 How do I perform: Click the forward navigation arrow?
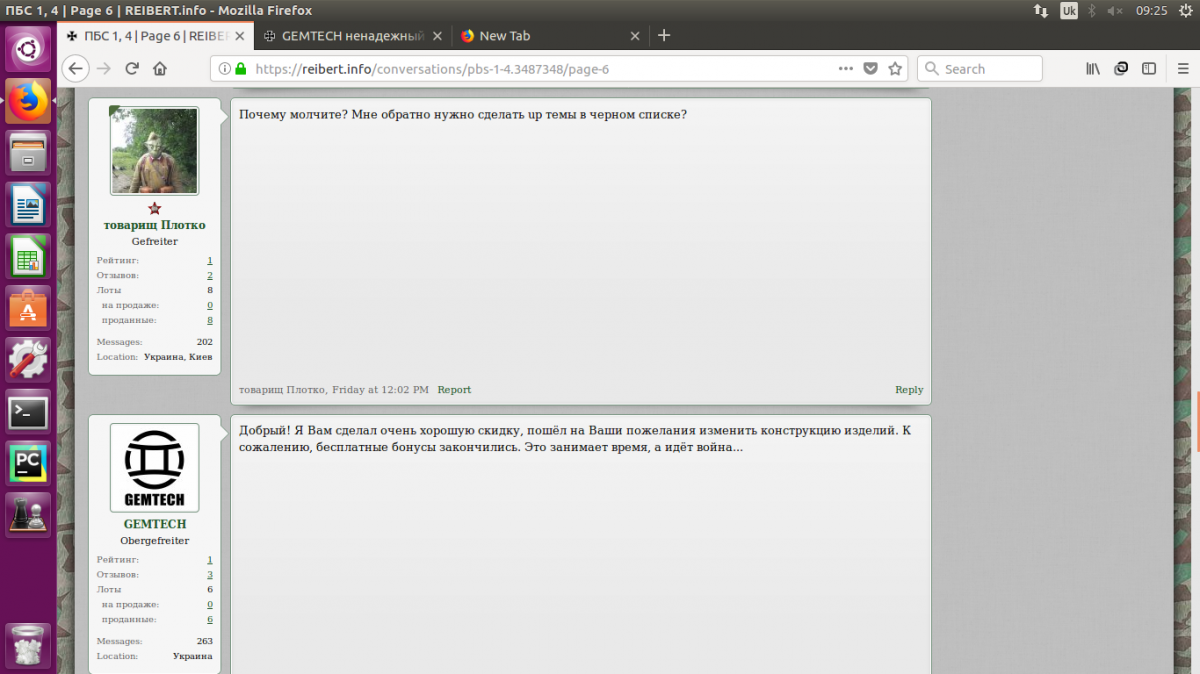tap(103, 69)
